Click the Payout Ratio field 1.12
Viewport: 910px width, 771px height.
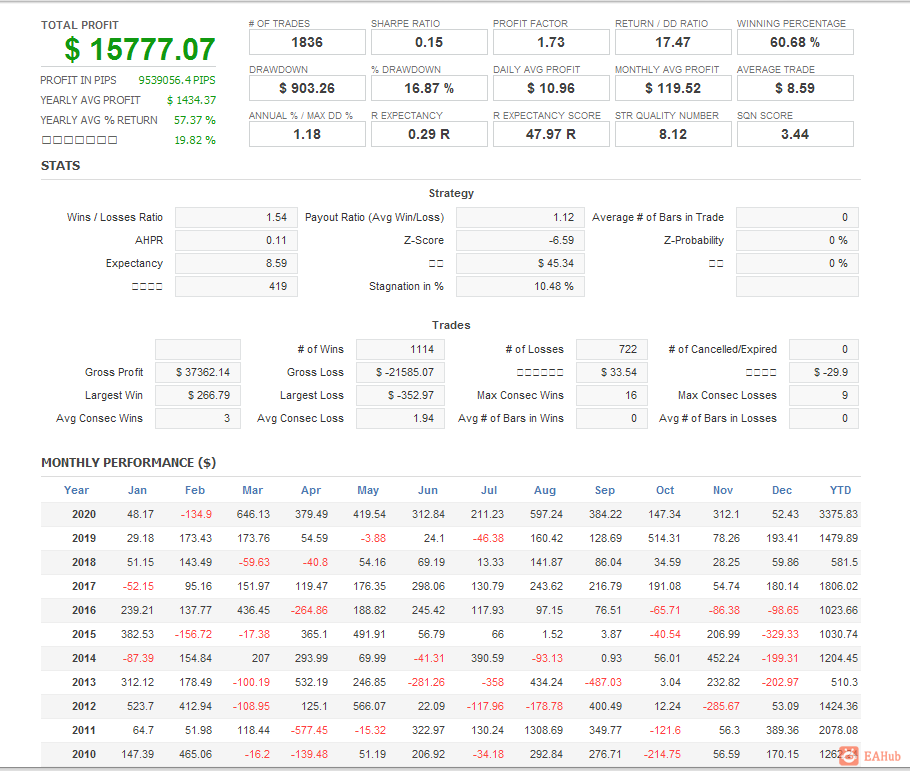(x=520, y=217)
